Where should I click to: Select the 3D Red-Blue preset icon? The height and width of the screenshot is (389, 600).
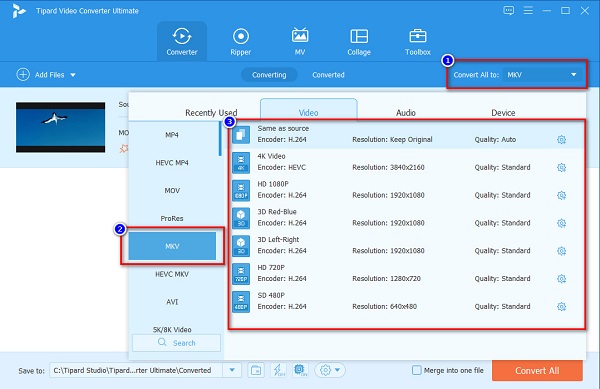pyautogui.click(x=241, y=218)
